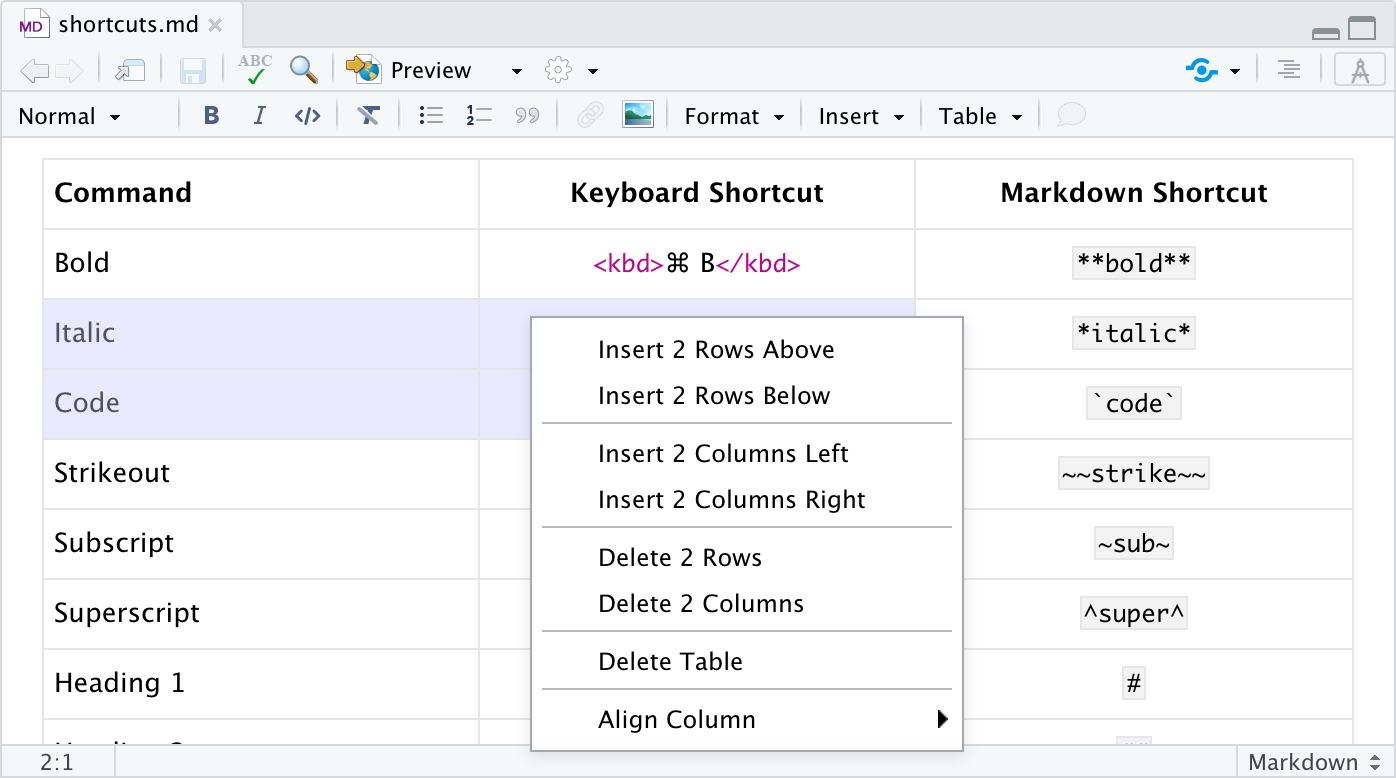This screenshot has height=778, width=1396.
Task: Toggle visual editor mode compass icon
Action: [x=1359, y=70]
